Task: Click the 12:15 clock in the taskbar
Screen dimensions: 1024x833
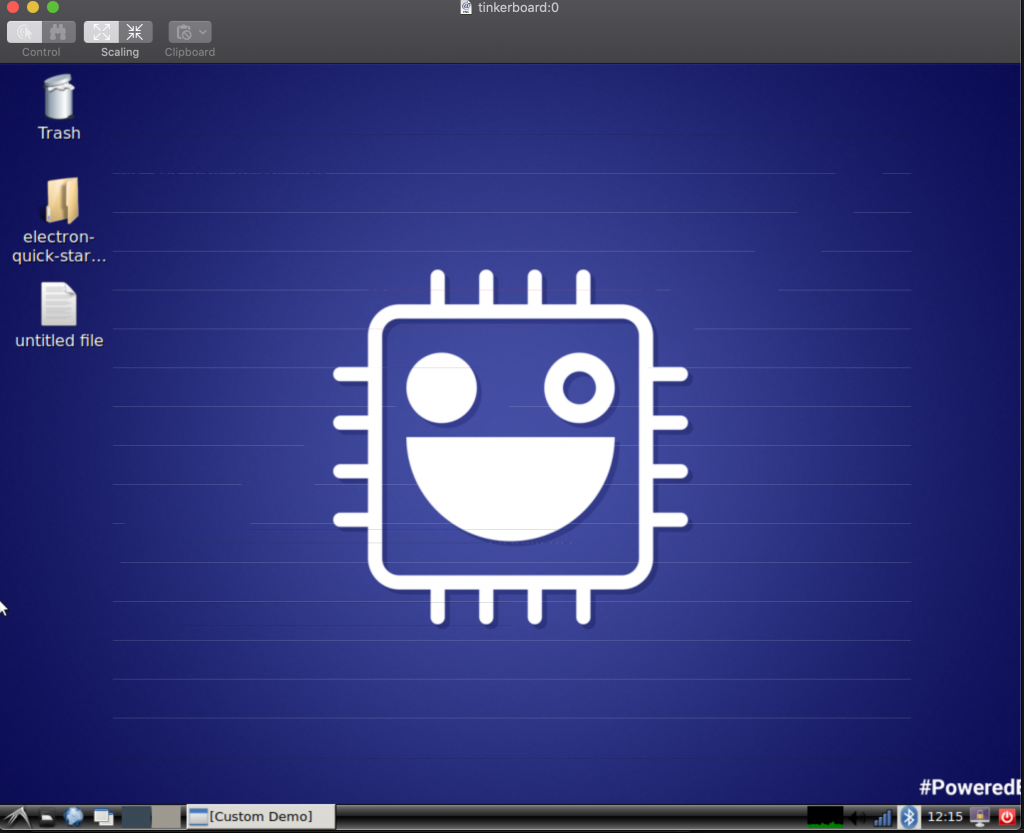Action: tap(945, 817)
